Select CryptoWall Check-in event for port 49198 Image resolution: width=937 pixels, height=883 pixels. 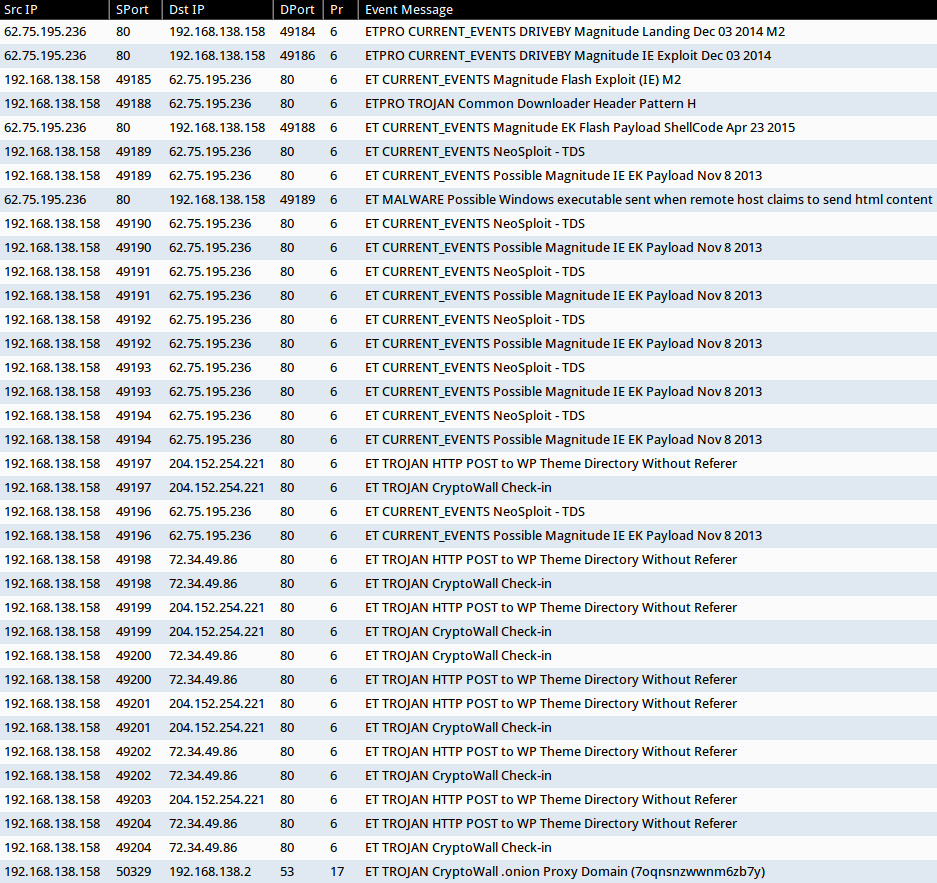pos(468,584)
